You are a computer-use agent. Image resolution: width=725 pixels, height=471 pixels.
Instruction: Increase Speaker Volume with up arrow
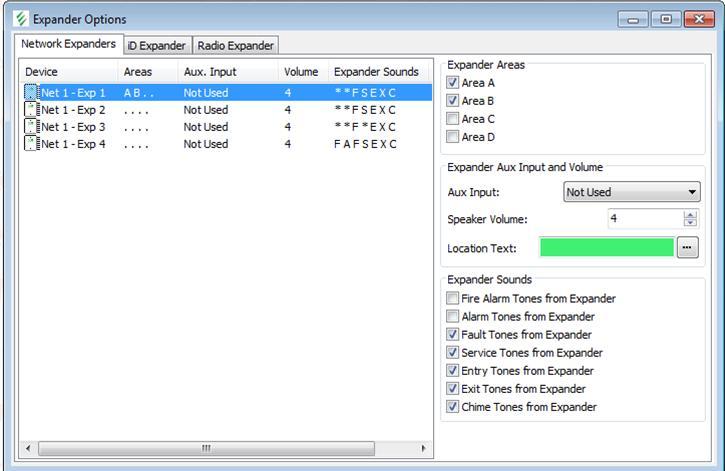click(x=690, y=215)
